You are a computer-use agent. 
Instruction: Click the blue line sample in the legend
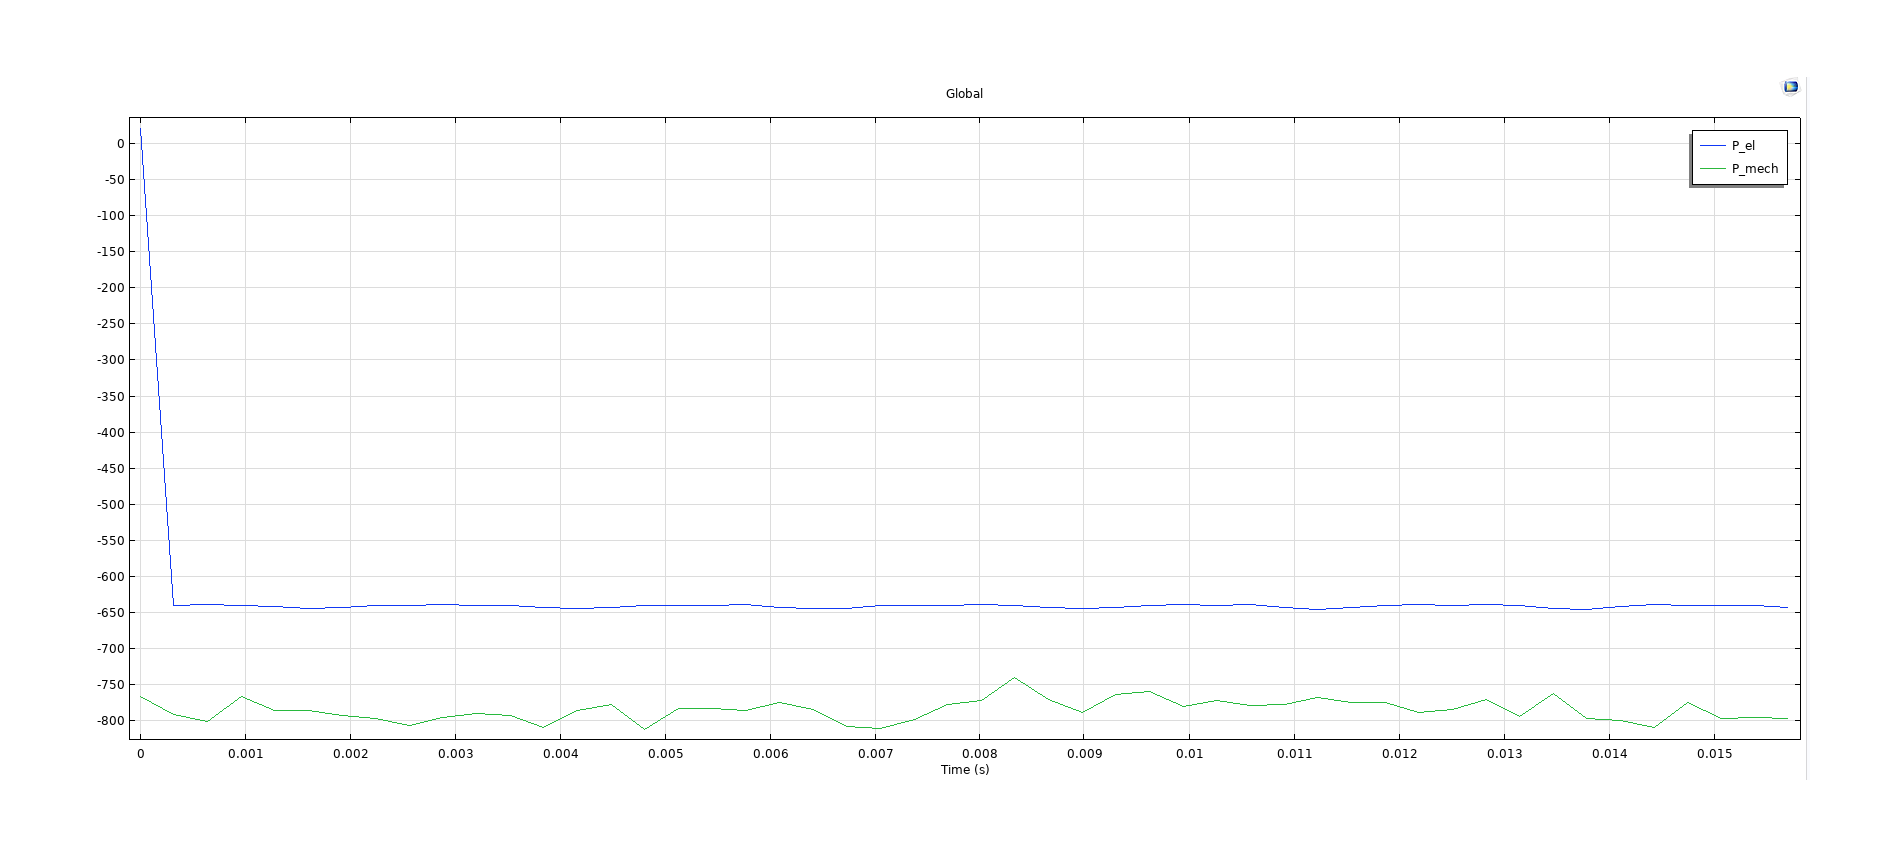(x=1712, y=146)
